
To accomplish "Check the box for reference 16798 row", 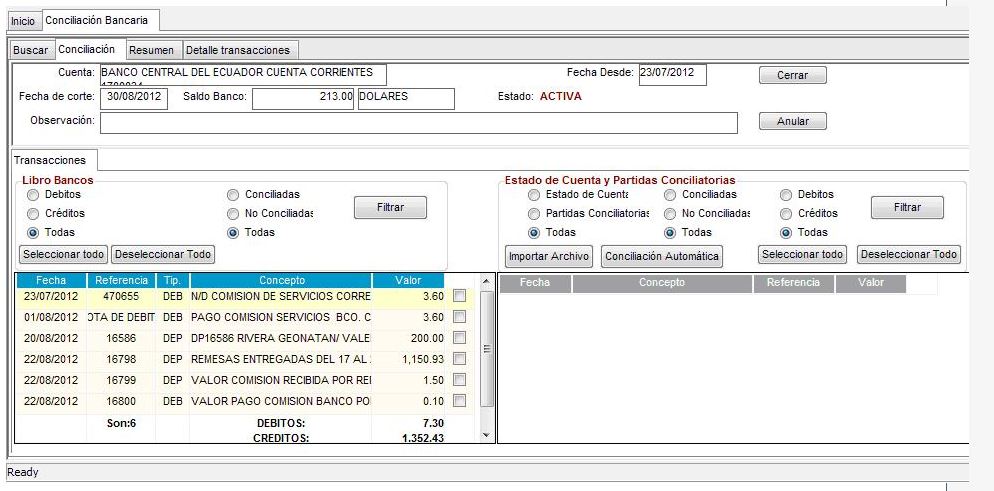I will pos(460,359).
